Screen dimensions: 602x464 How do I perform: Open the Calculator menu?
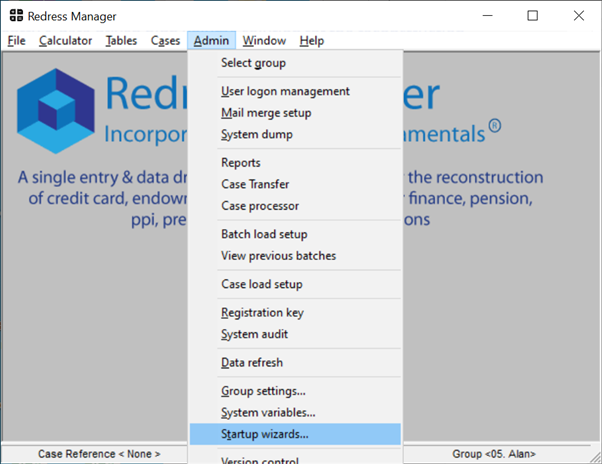[x=65, y=41]
